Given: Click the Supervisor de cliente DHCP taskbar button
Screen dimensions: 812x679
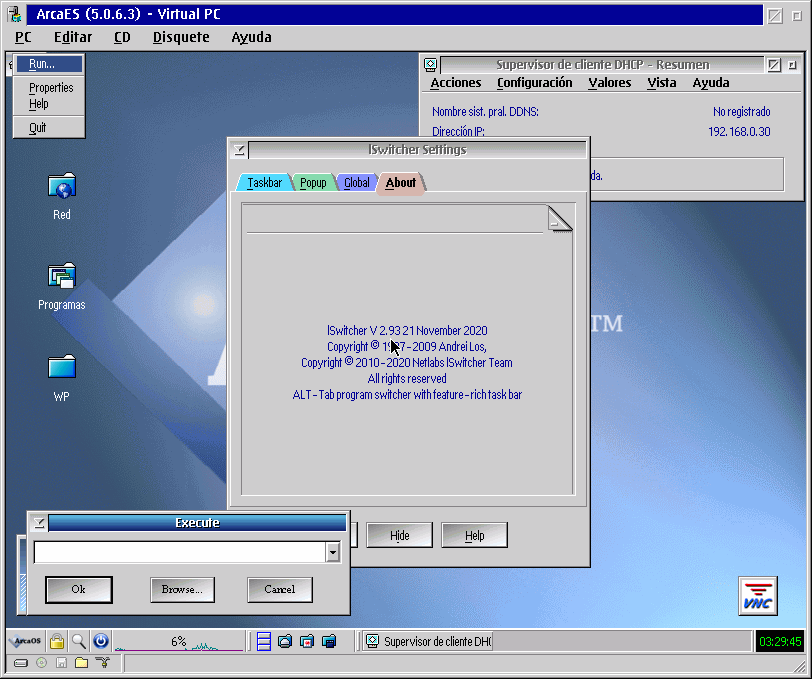Looking at the screenshot, I should [428, 641].
